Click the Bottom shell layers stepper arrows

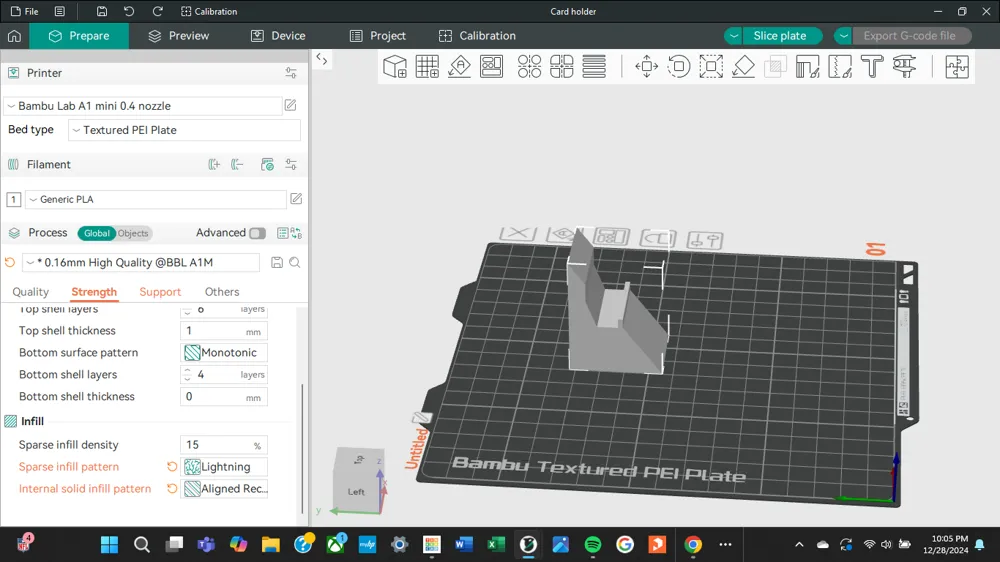(187, 374)
